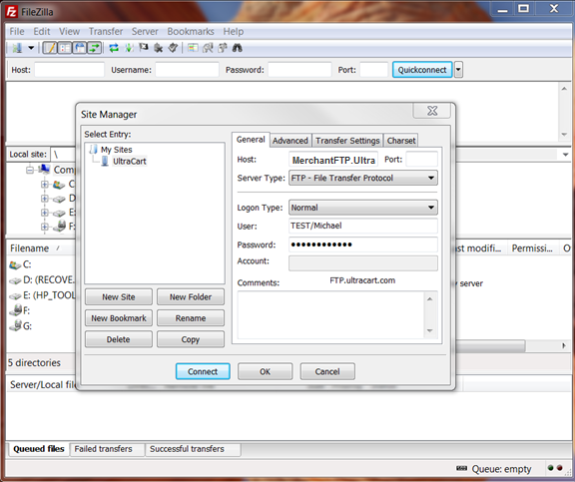Click the Connect button
The width and height of the screenshot is (575, 482).
tap(203, 371)
